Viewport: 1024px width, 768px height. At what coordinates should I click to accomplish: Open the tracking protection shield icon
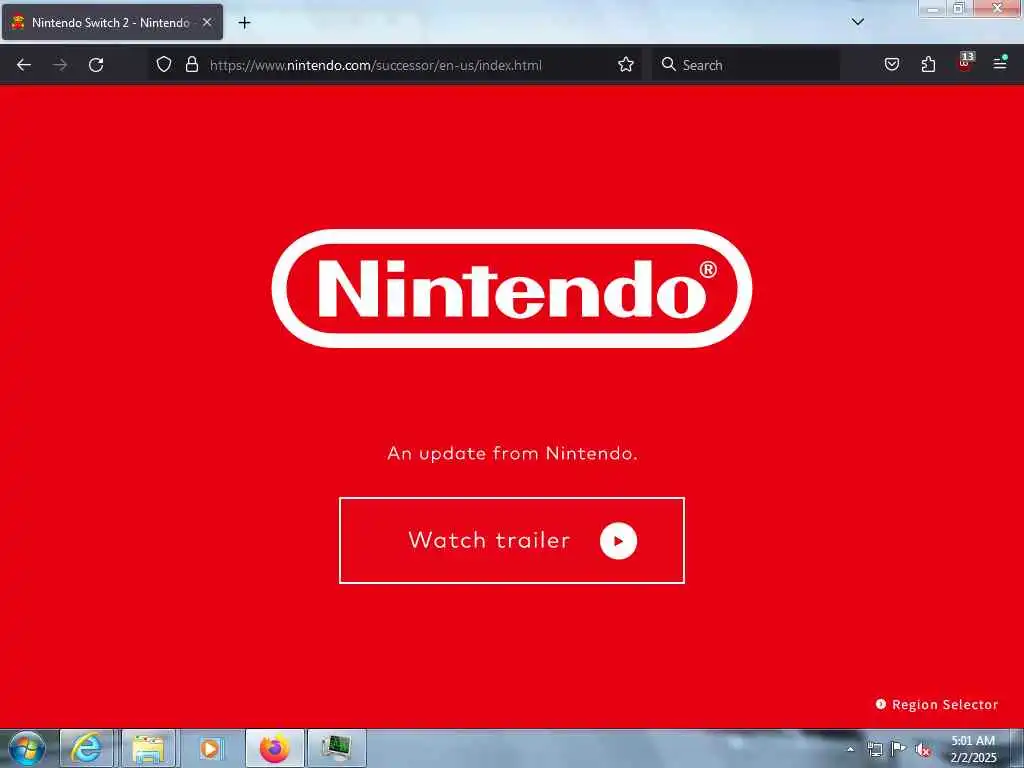point(164,64)
